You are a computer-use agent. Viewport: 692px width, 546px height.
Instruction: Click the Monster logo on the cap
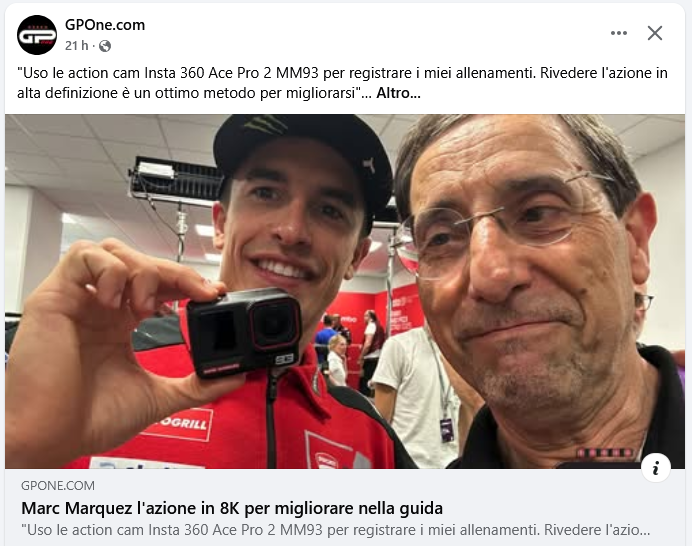click(x=264, y=123)
